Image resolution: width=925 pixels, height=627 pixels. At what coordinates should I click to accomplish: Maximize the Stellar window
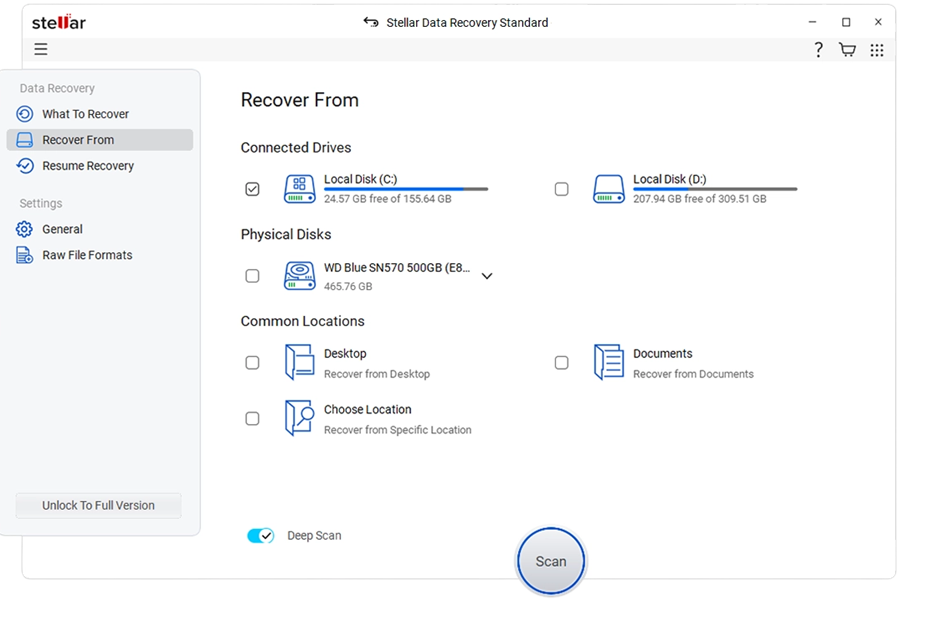click(x=846, y=22)
